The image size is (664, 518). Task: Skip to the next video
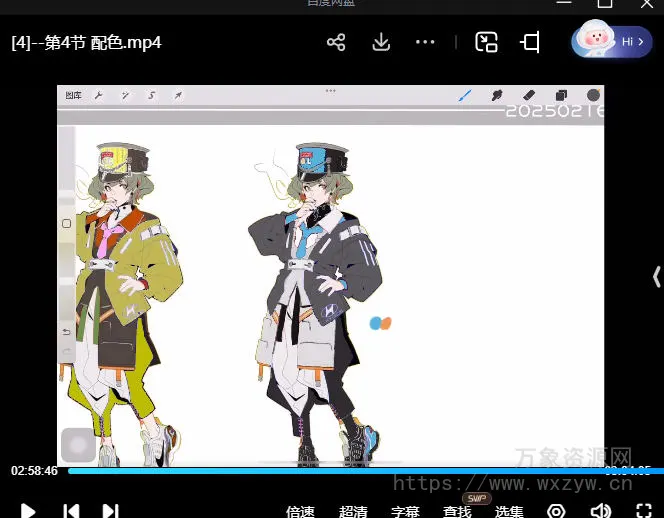(x=110, y=511)
